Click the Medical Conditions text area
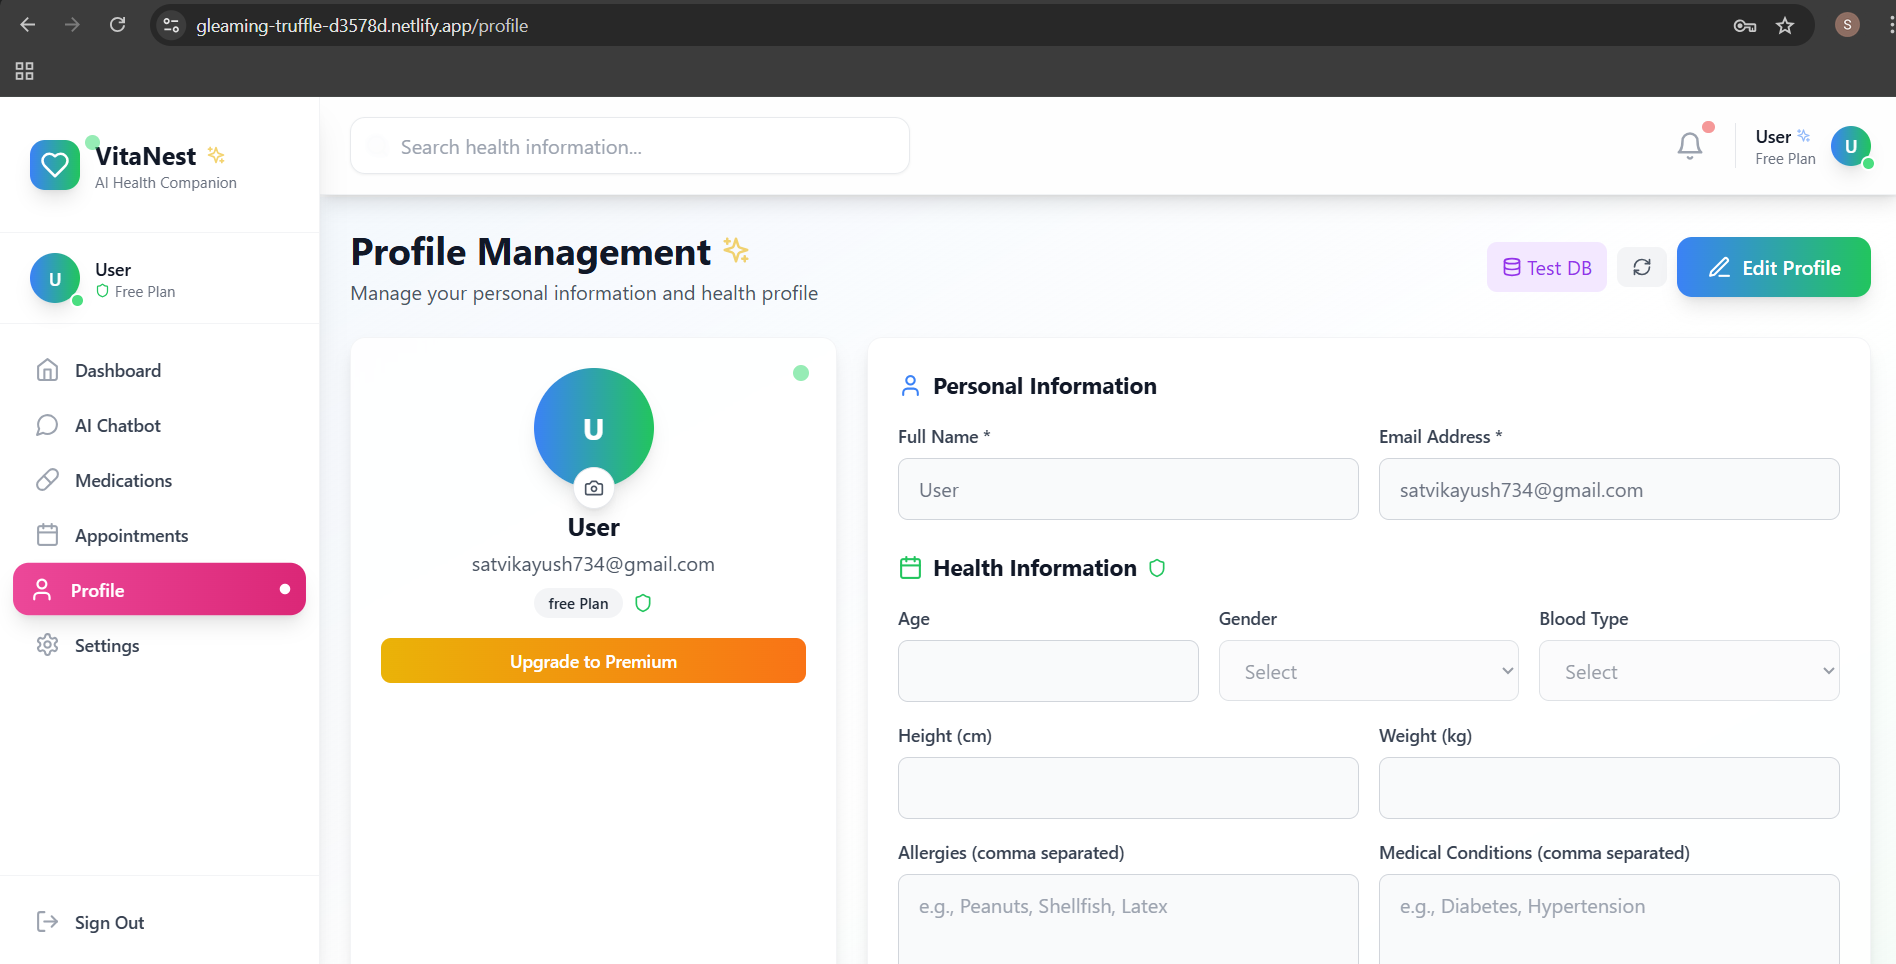This screenshot has width=1896, height=964. point(1609,919)
